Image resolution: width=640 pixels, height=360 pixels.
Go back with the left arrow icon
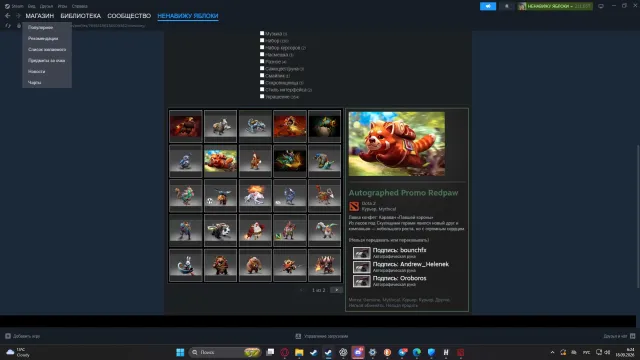[8, 16]
